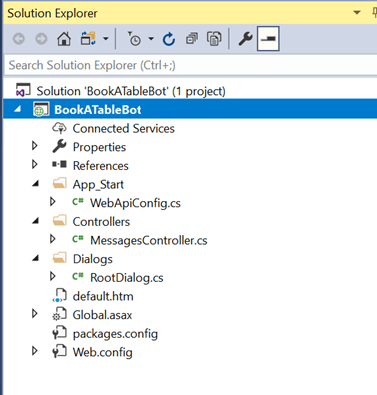377x395 pixels.
Task: Click the Forward navigation arrow in toolbar
Action: (41, 39)
